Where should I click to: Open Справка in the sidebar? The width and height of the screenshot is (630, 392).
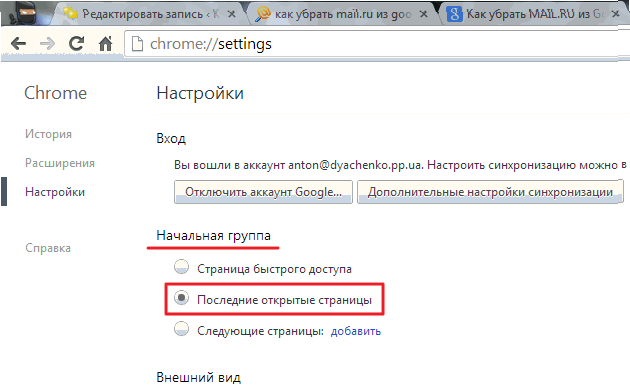48,248
